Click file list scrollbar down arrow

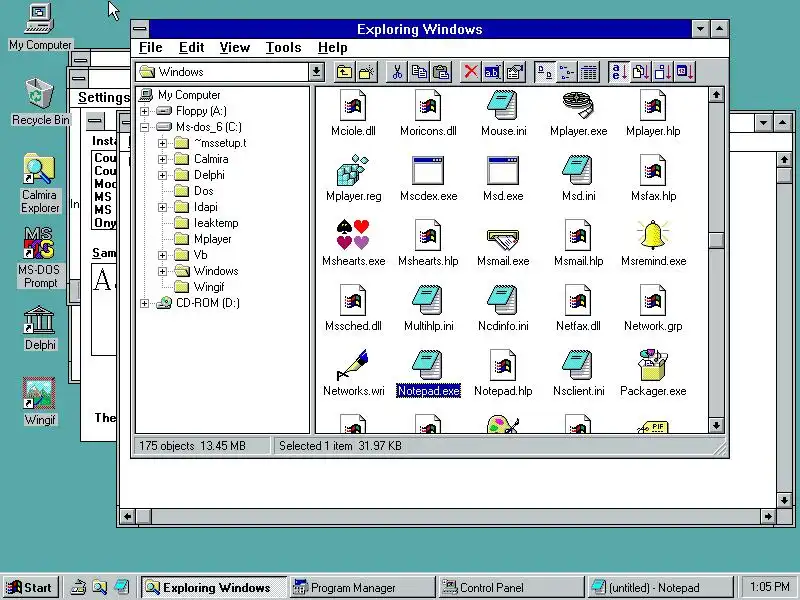tap(716, 425)
